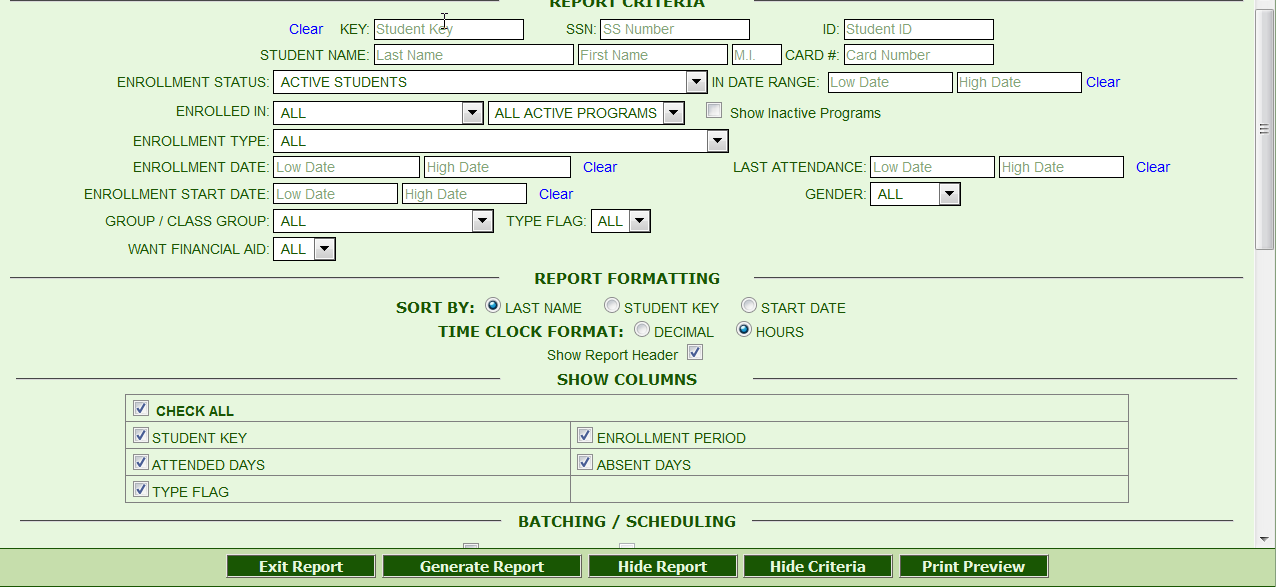The height and width of the screenshot is (587, 1276).
Task: Open the ALL ACTIVE PROGRAMS dropdown
Action: pyautogui.click(x=586, y=113)
